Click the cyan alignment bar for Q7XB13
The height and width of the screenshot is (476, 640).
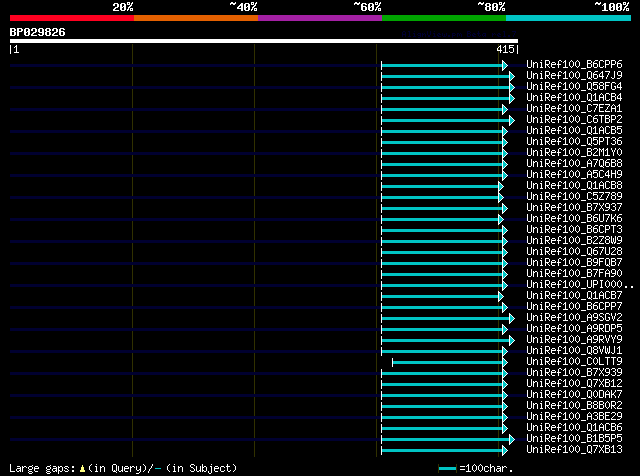click(x=442, y=451)
